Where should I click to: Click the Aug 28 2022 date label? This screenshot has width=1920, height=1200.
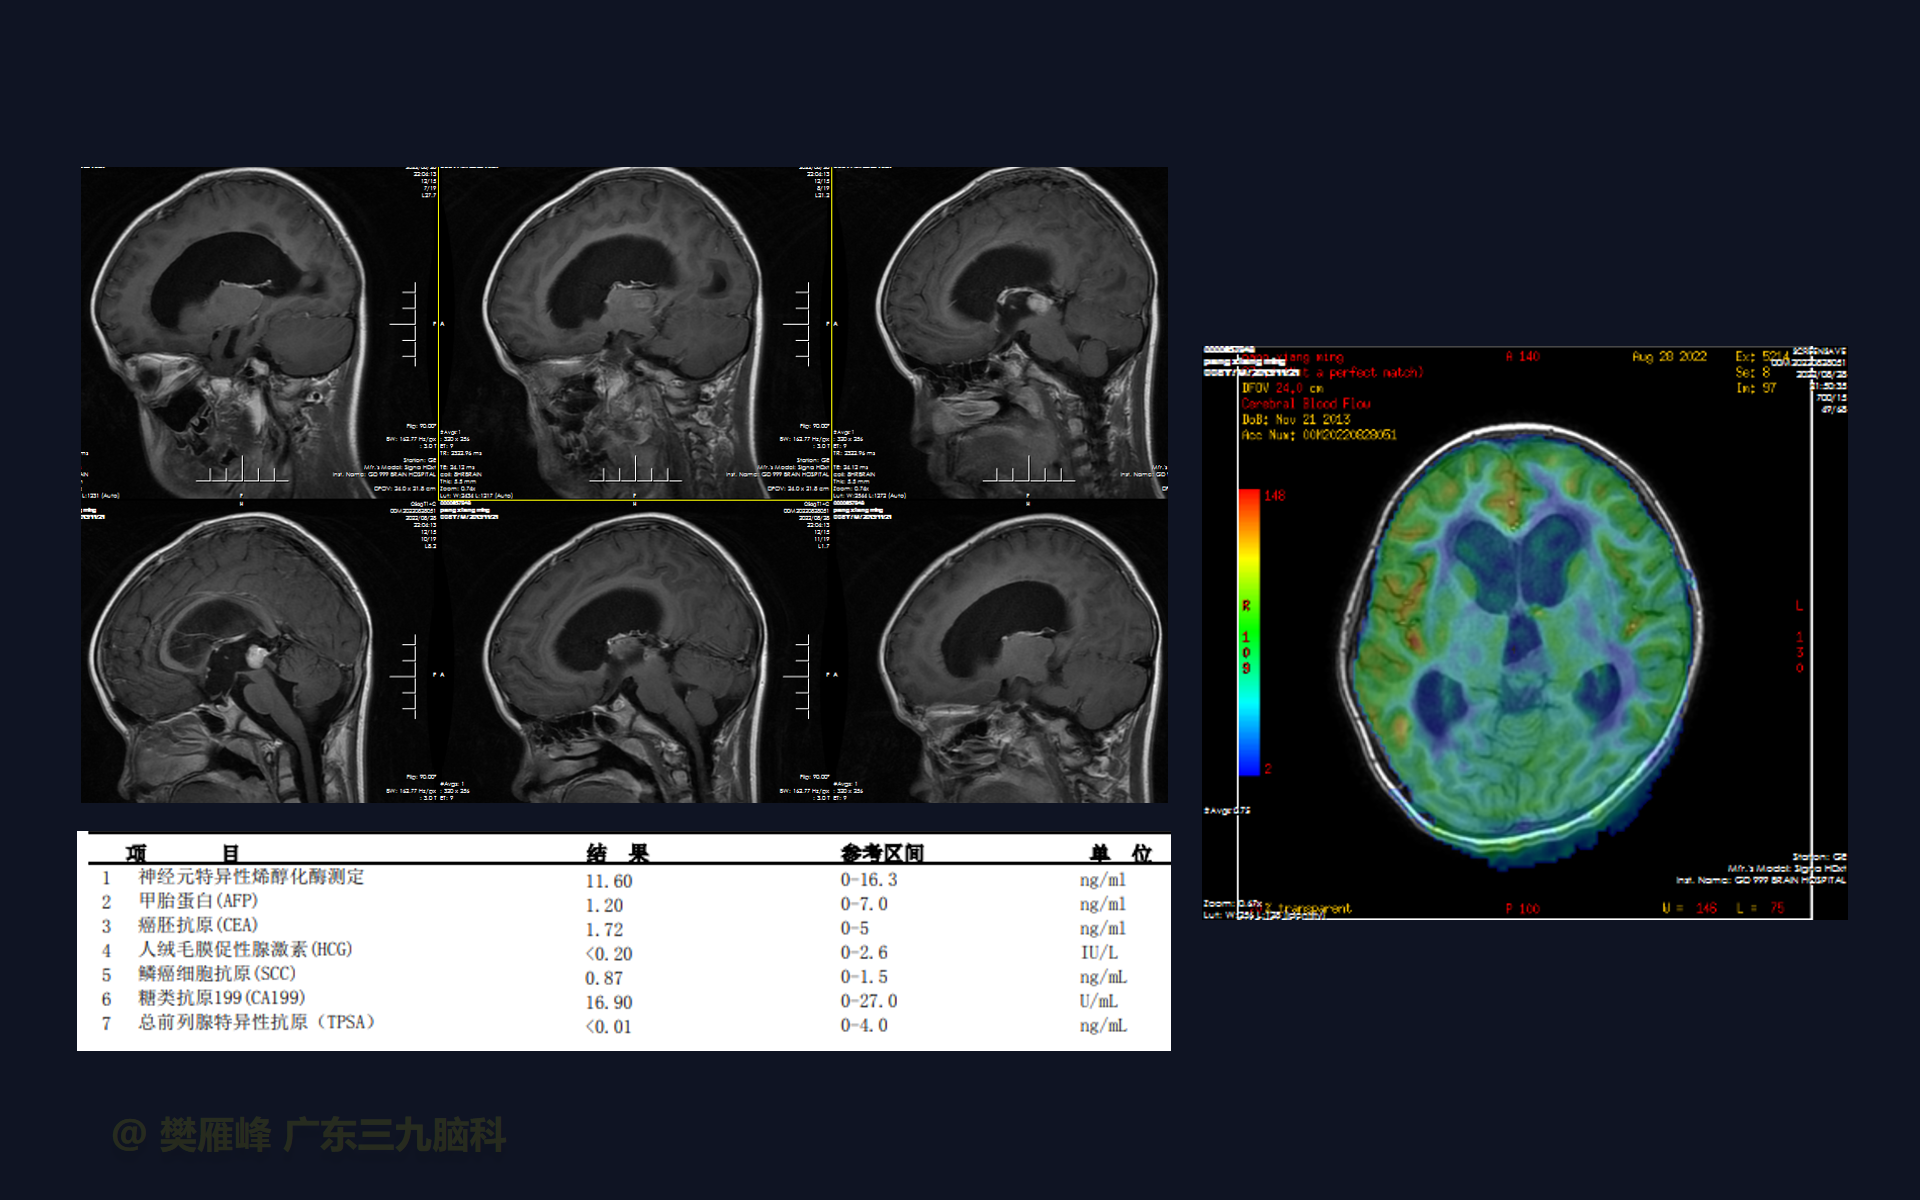[1669, 357]
